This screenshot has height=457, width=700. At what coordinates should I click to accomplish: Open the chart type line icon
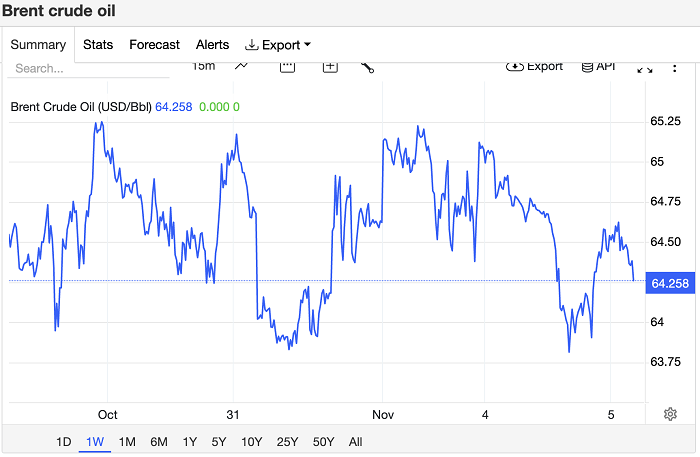(242, 66)
